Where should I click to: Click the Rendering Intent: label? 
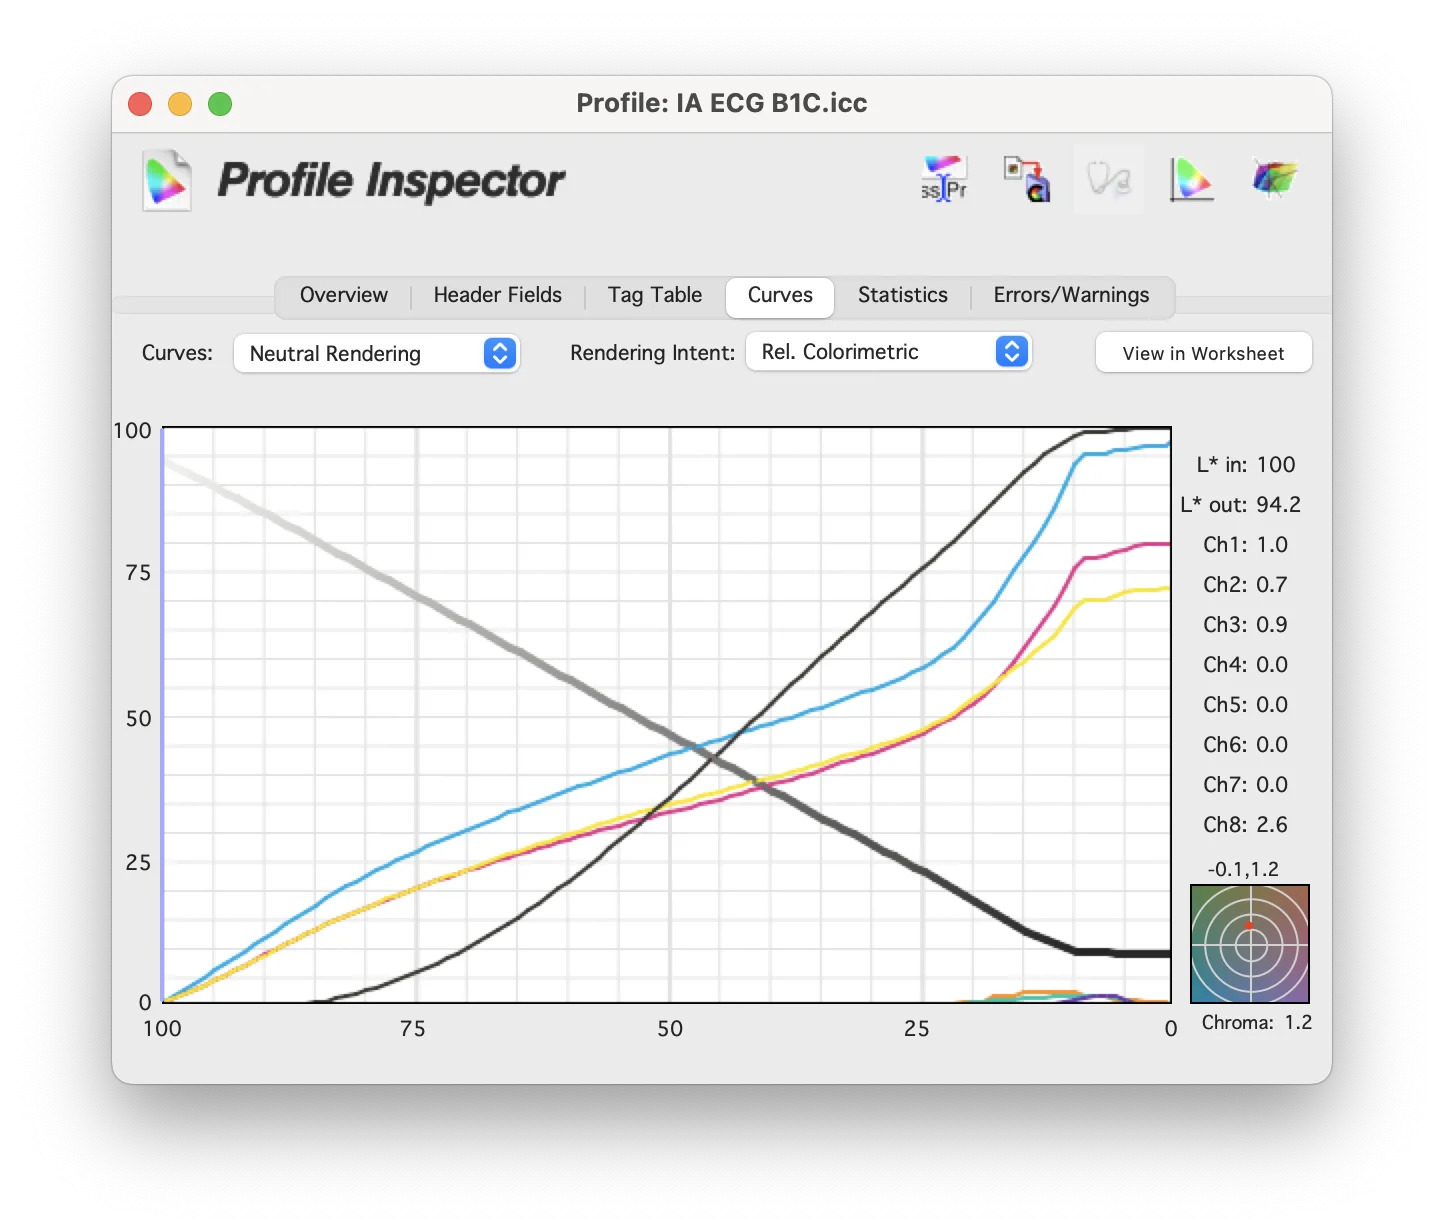(x=652, y=353)
